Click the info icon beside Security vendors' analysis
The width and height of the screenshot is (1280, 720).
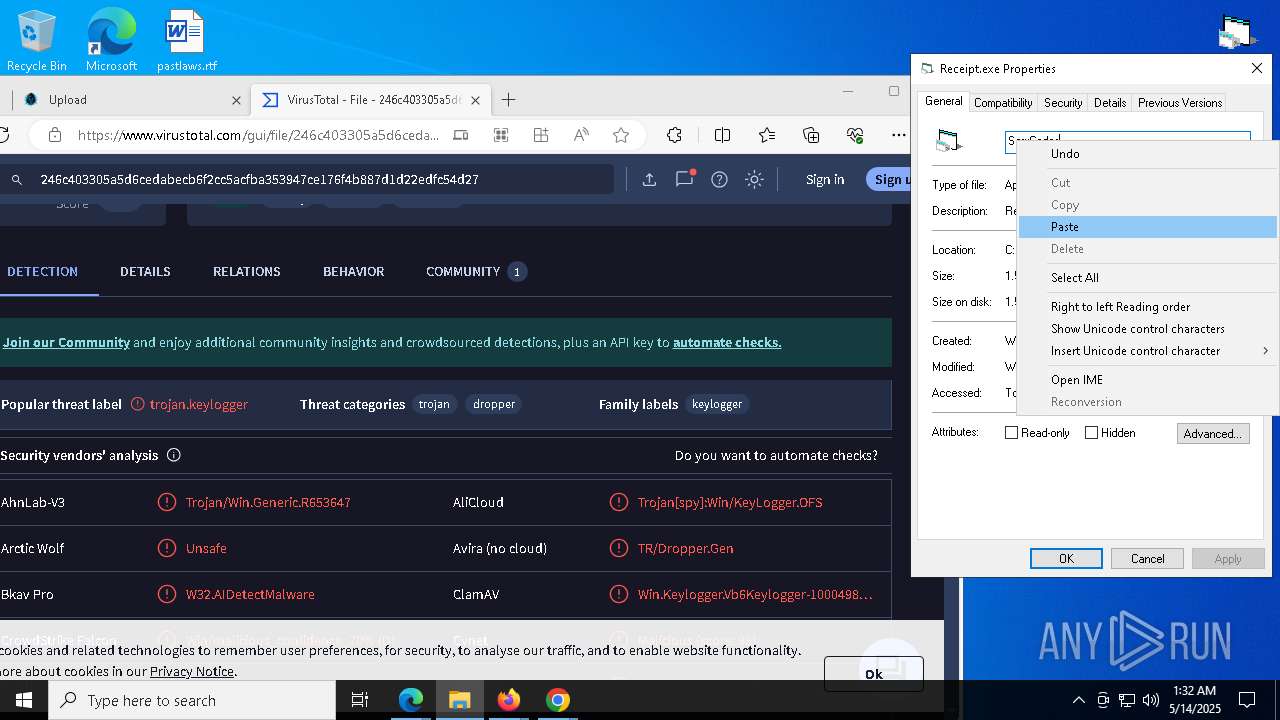pos(174,455)
